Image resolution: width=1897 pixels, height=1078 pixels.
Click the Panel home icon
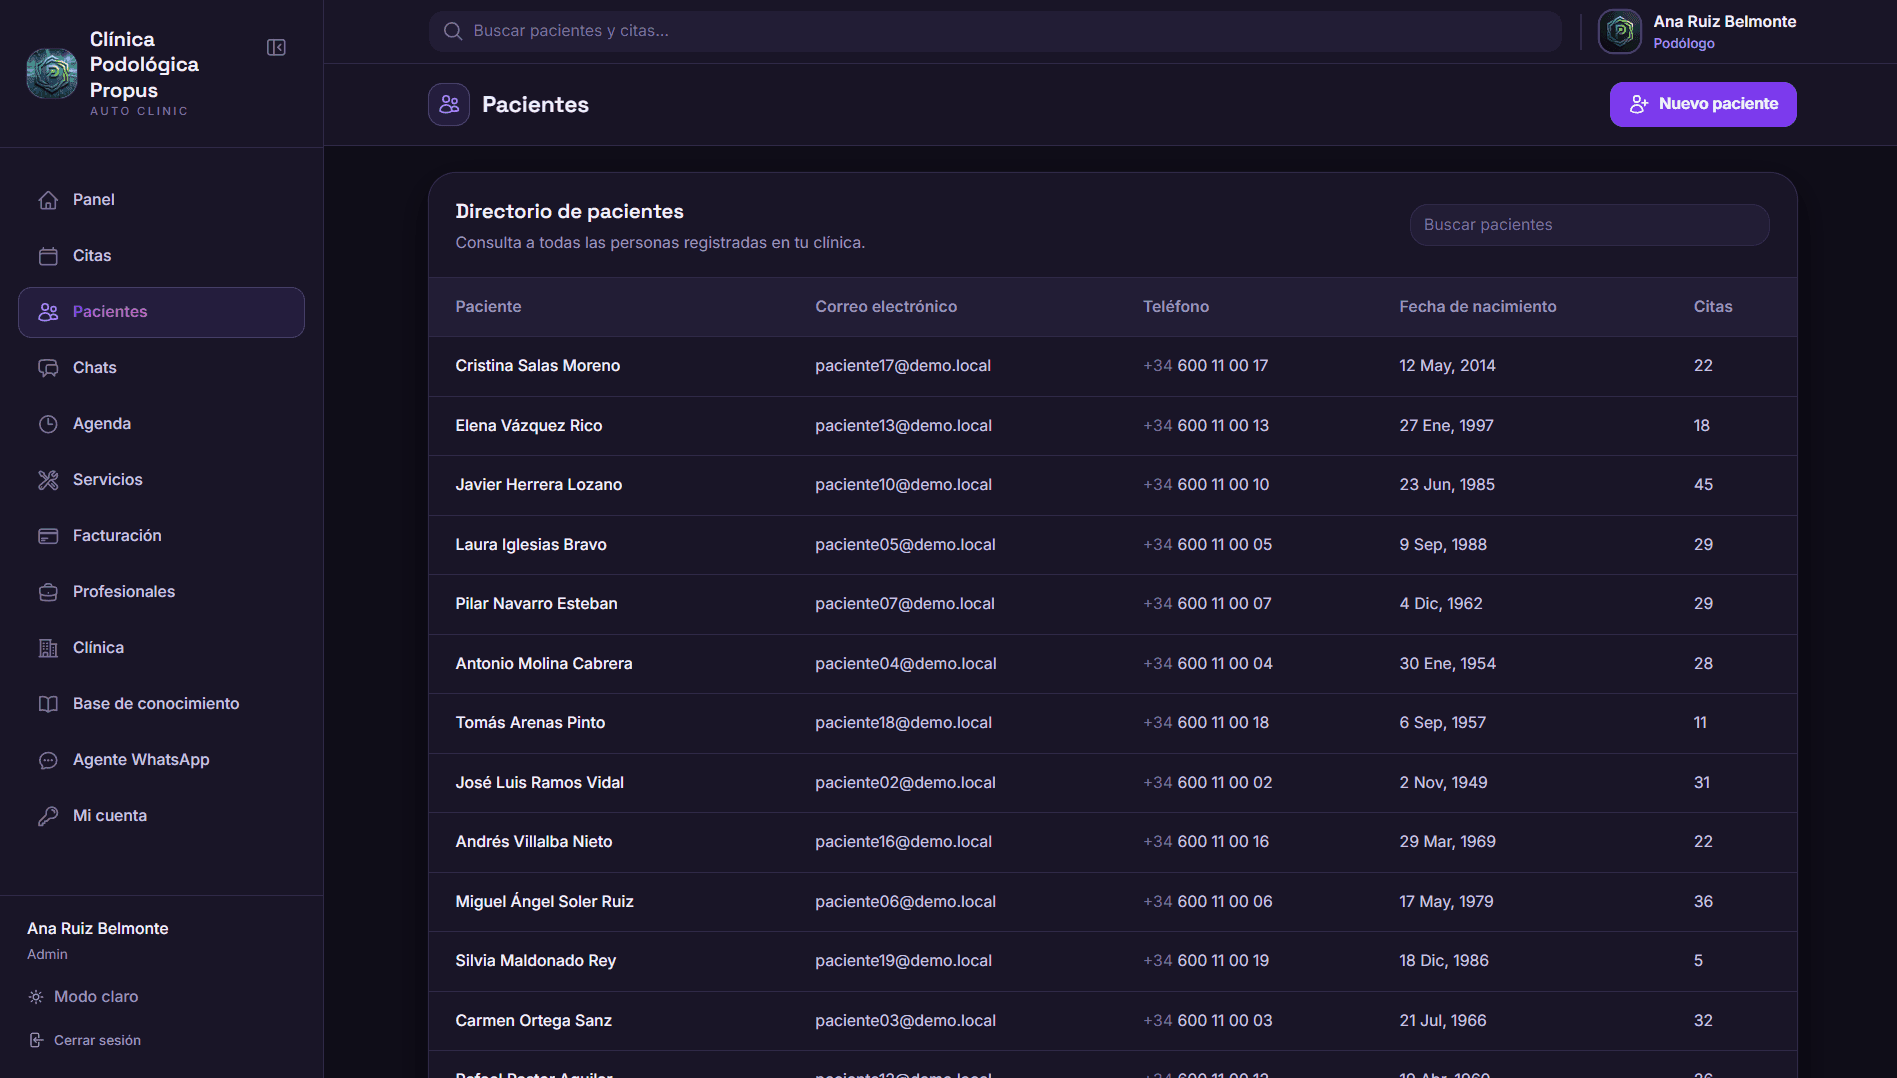tap(48, 200)
